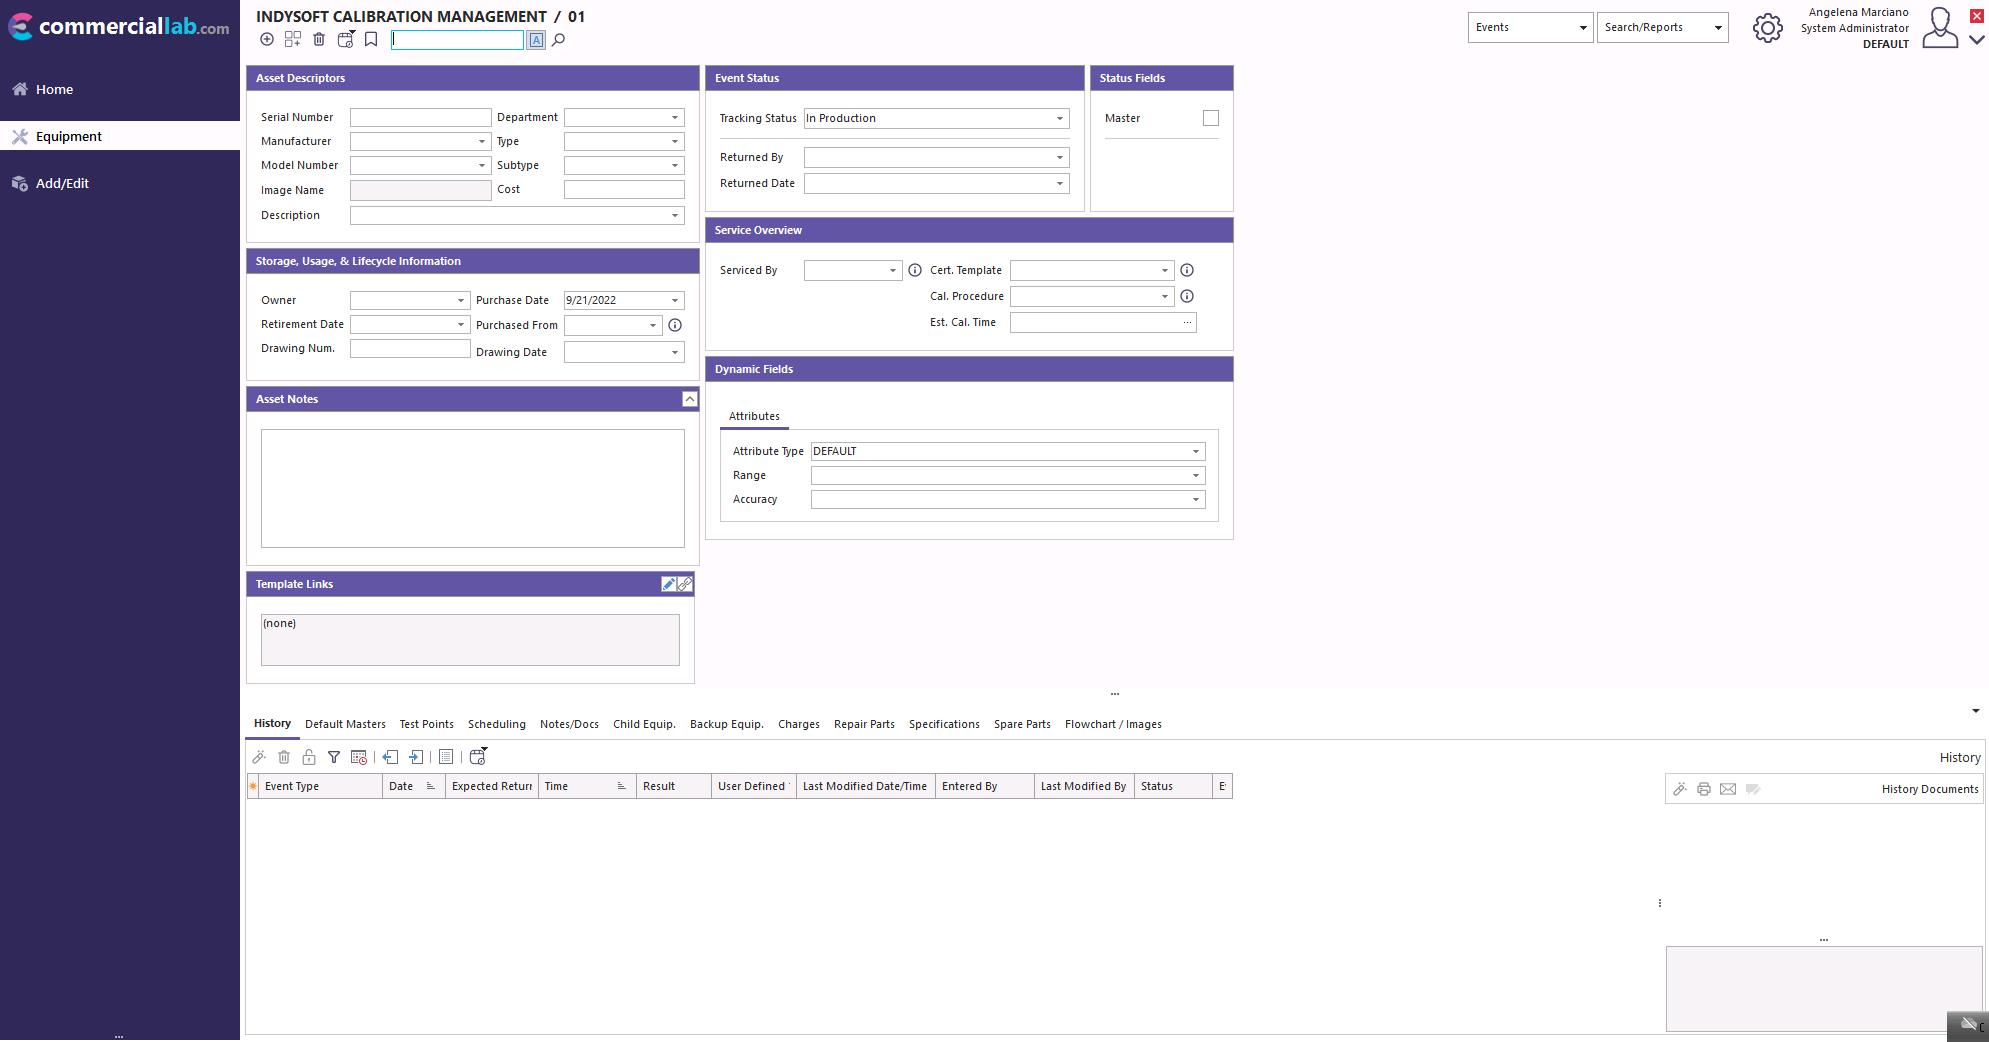Click the bookmark icon in the top toolbar
The image size is (1989, 1042).
[x=371, y=40]
